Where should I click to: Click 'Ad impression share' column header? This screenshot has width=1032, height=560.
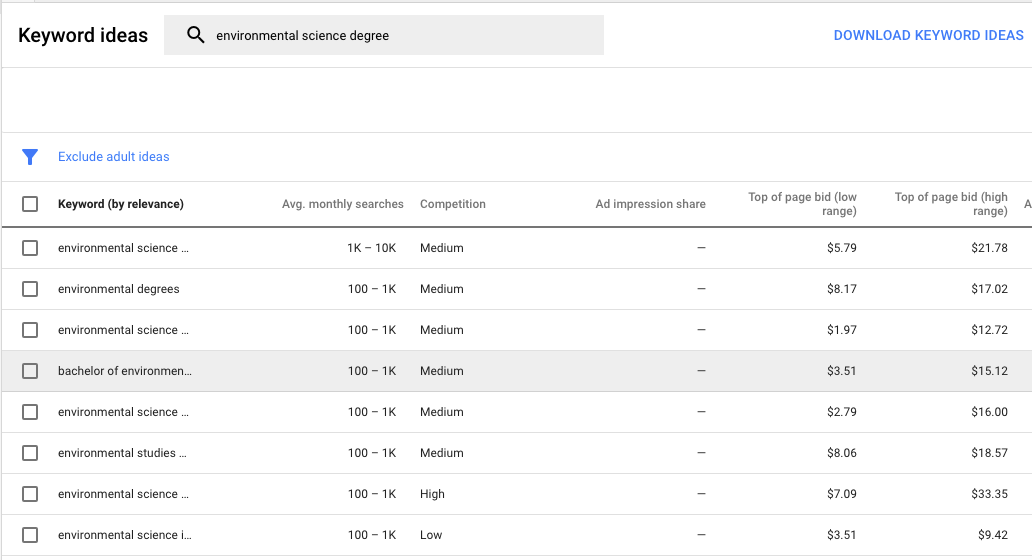tap(650, 204)
